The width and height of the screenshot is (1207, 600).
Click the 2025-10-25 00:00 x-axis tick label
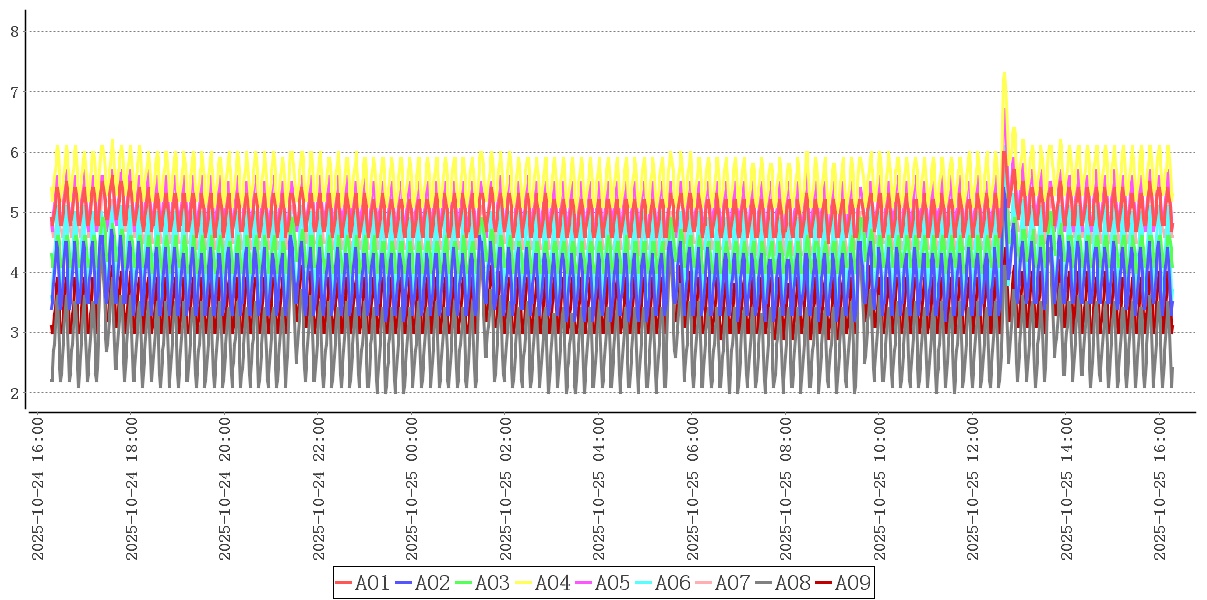pos(412,489)
